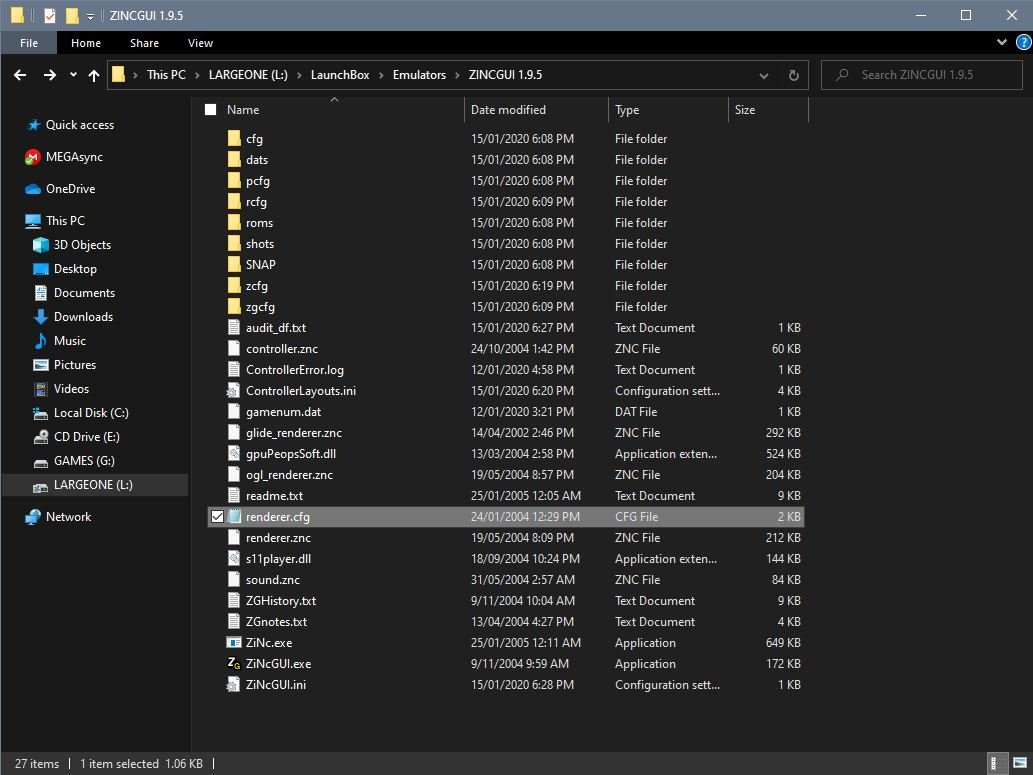Switch to large icons view in status bar
This screenshot has height=775, width=1033.
[x=1019, y=763]
